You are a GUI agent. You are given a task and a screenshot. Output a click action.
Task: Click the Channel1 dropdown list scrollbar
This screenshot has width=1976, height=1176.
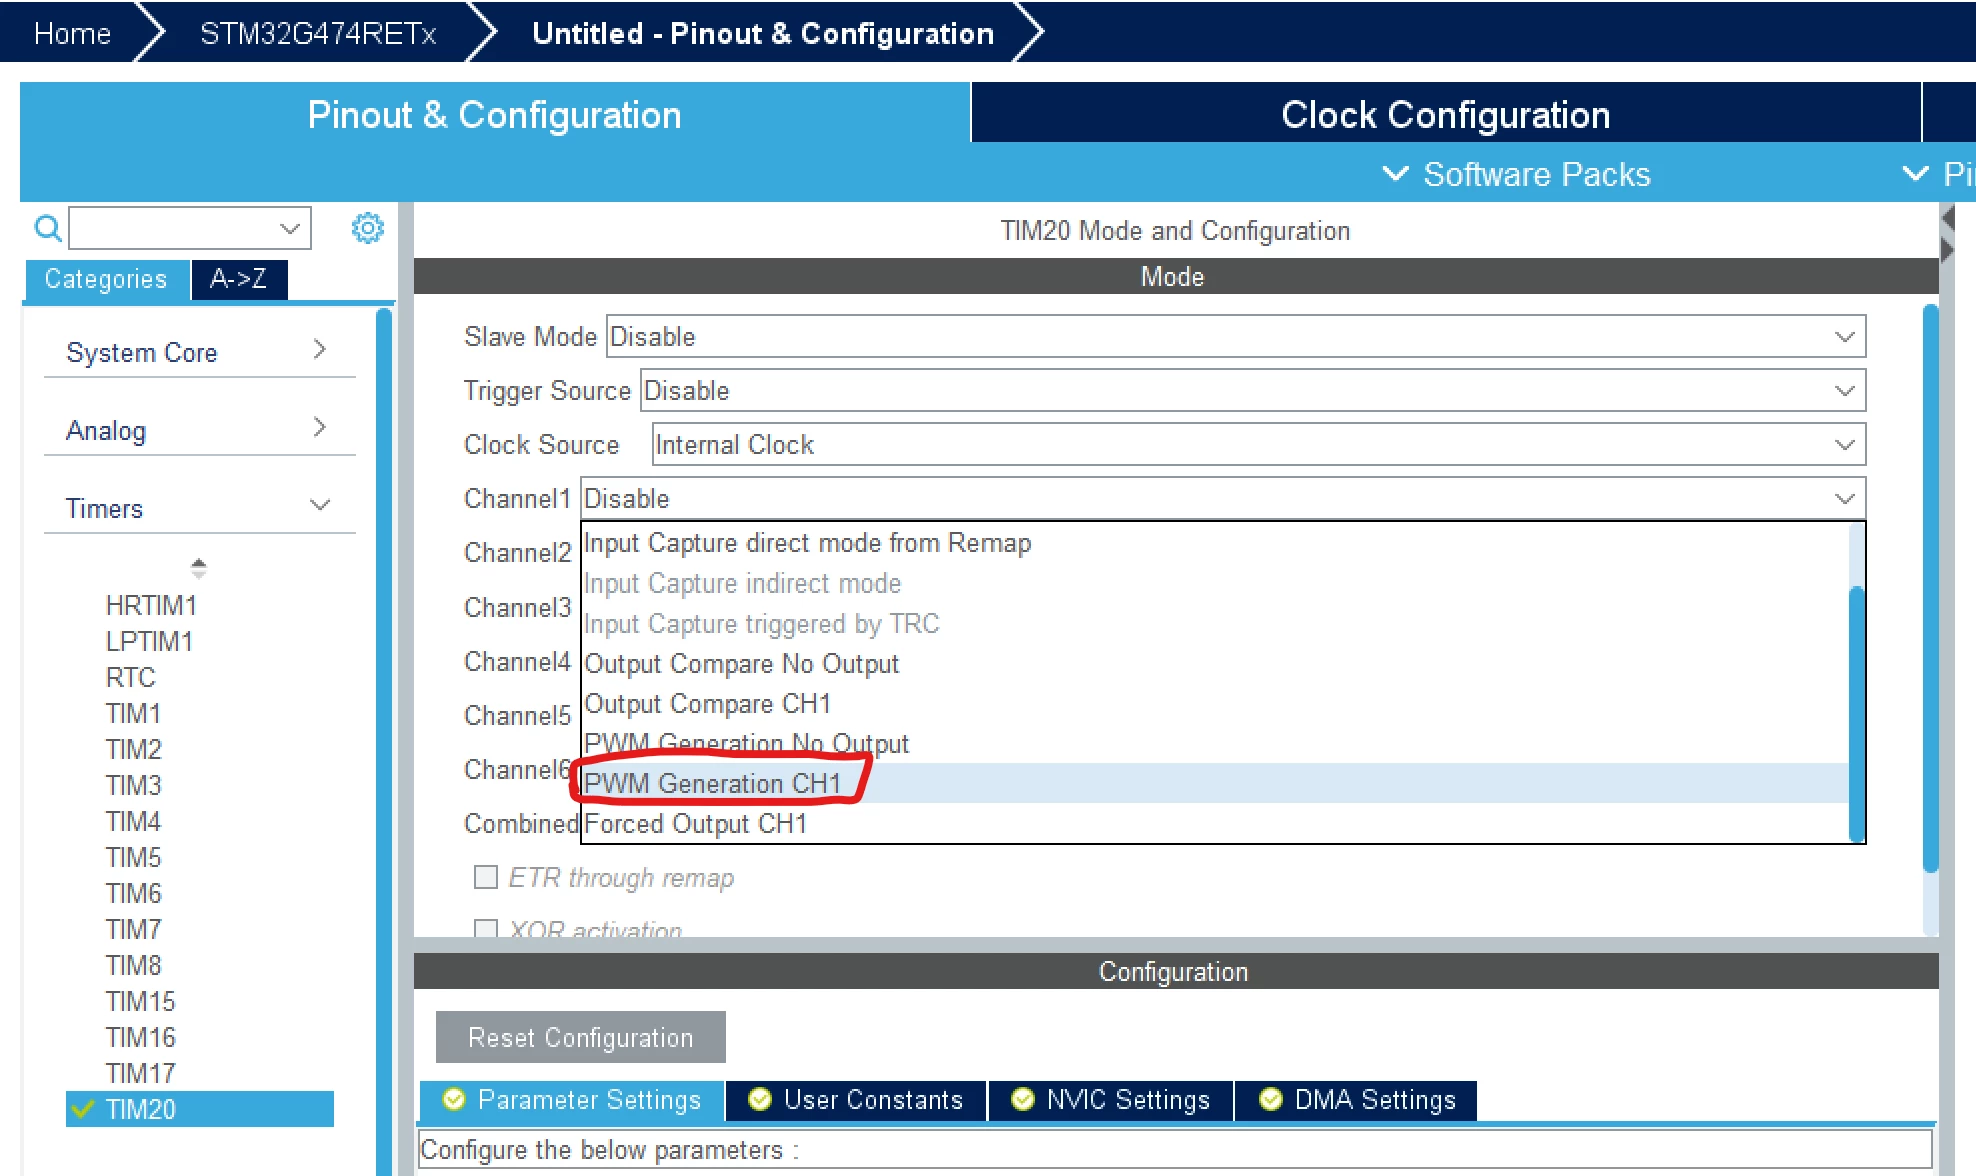(1857, 714)
